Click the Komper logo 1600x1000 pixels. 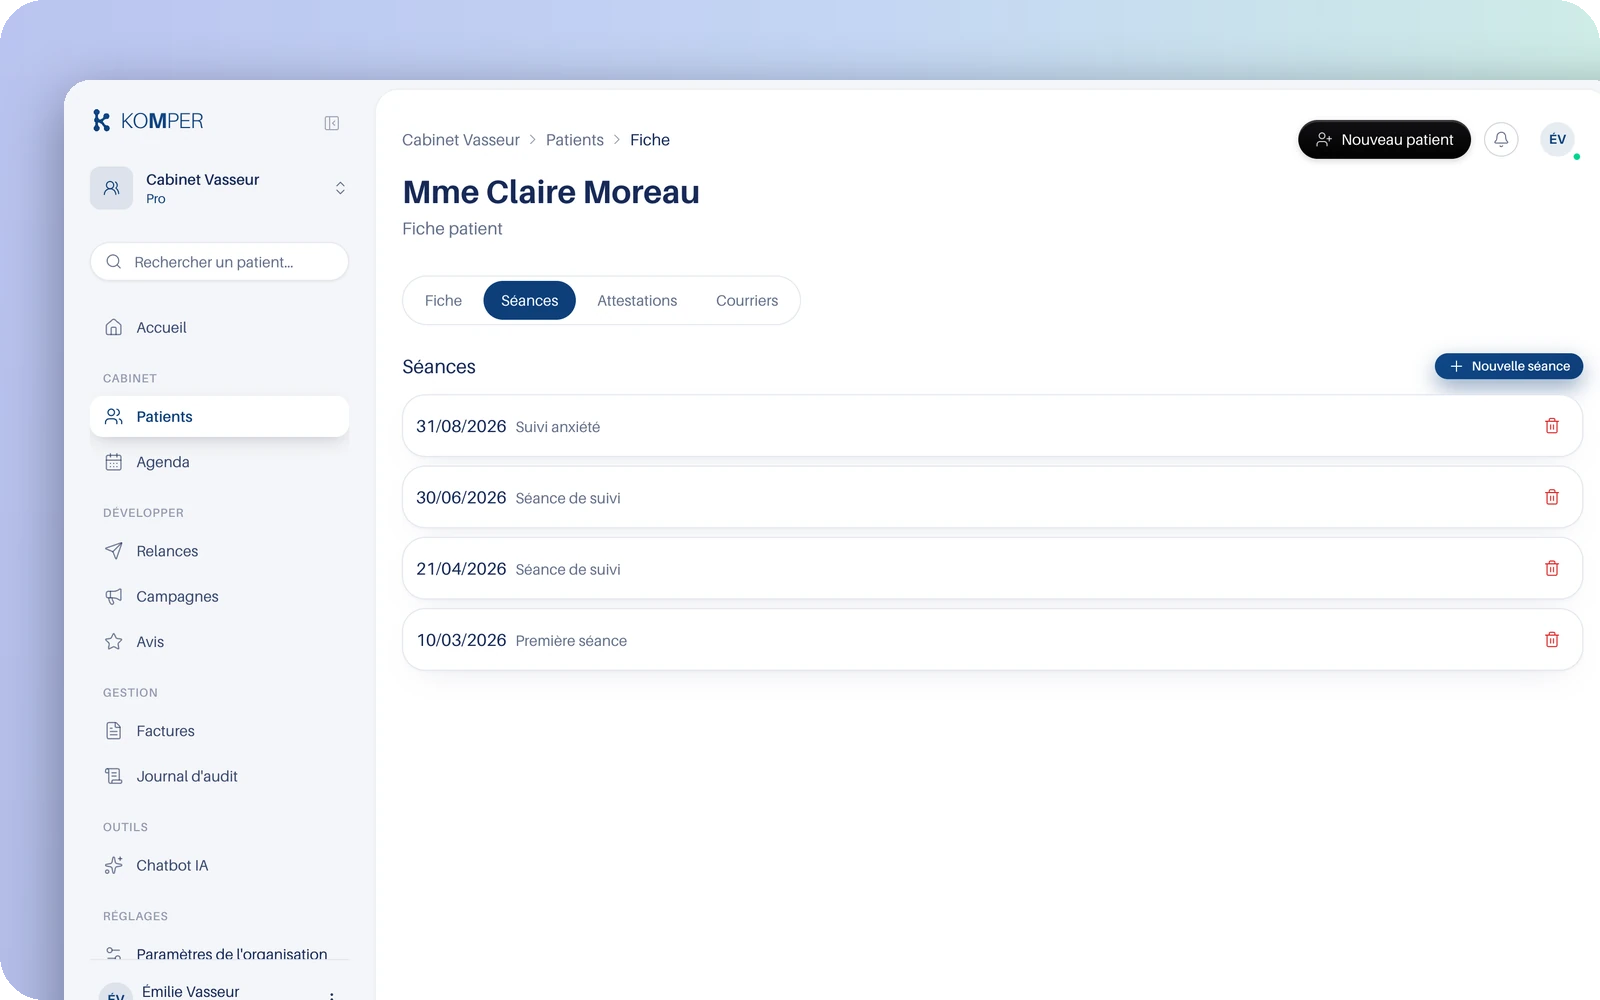point(148,121)
